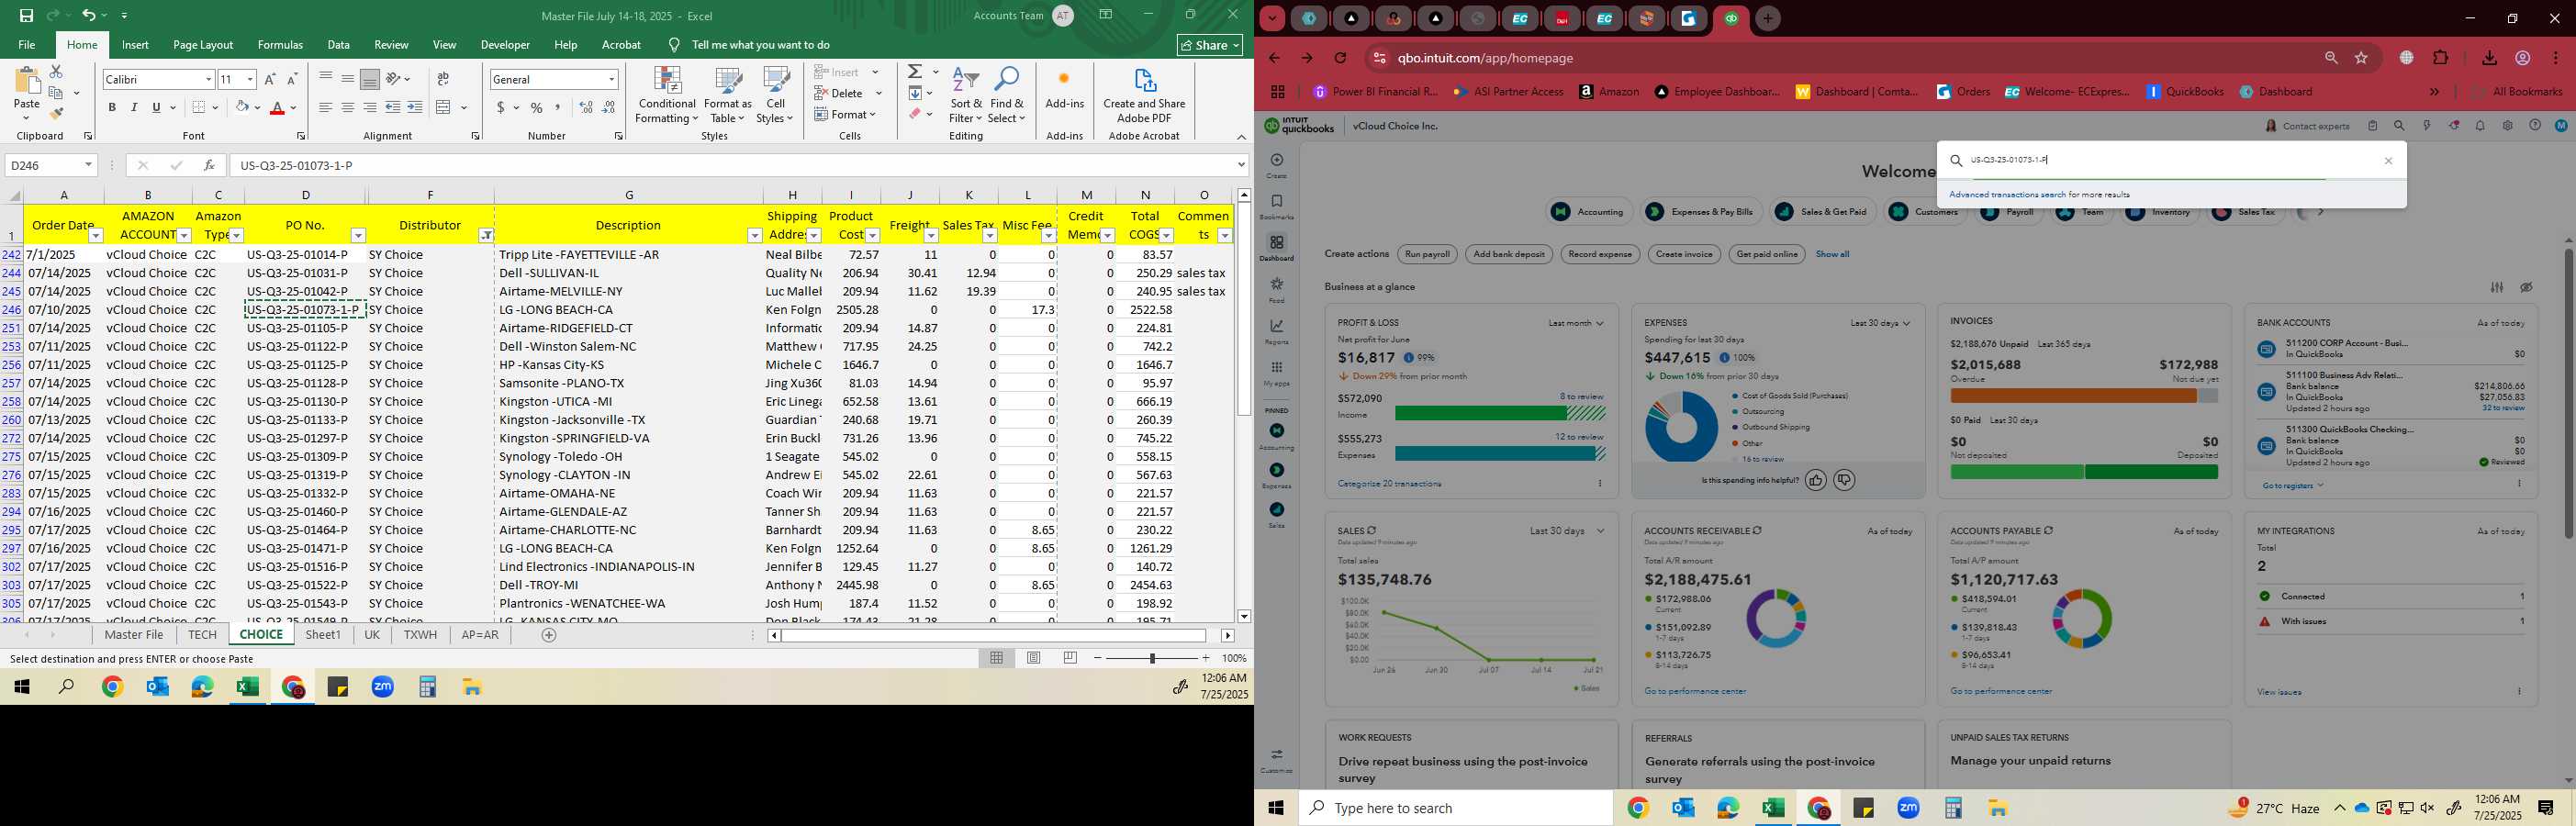Image resolution: width=2576 pixels, height=826 pixels.
Task: Click the Merge & Center icon
Action: [445, 107]
